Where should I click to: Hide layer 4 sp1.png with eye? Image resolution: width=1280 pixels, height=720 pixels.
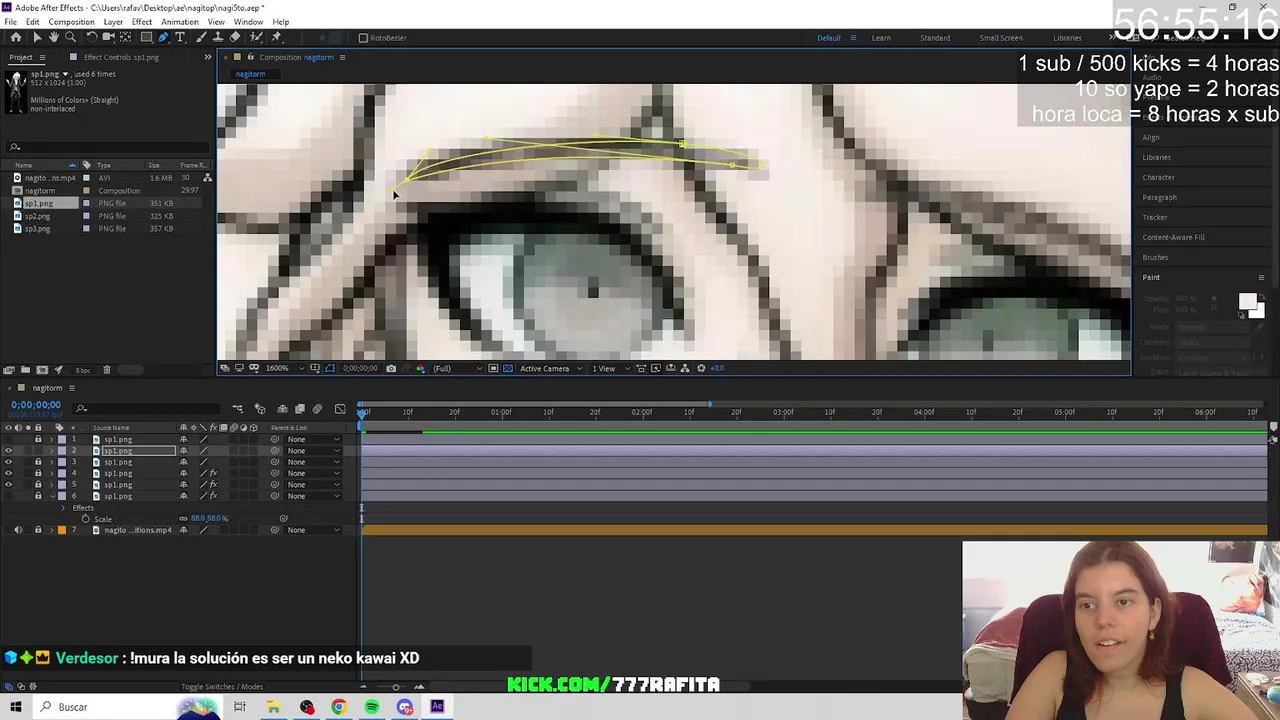click(x=9, y=473)
